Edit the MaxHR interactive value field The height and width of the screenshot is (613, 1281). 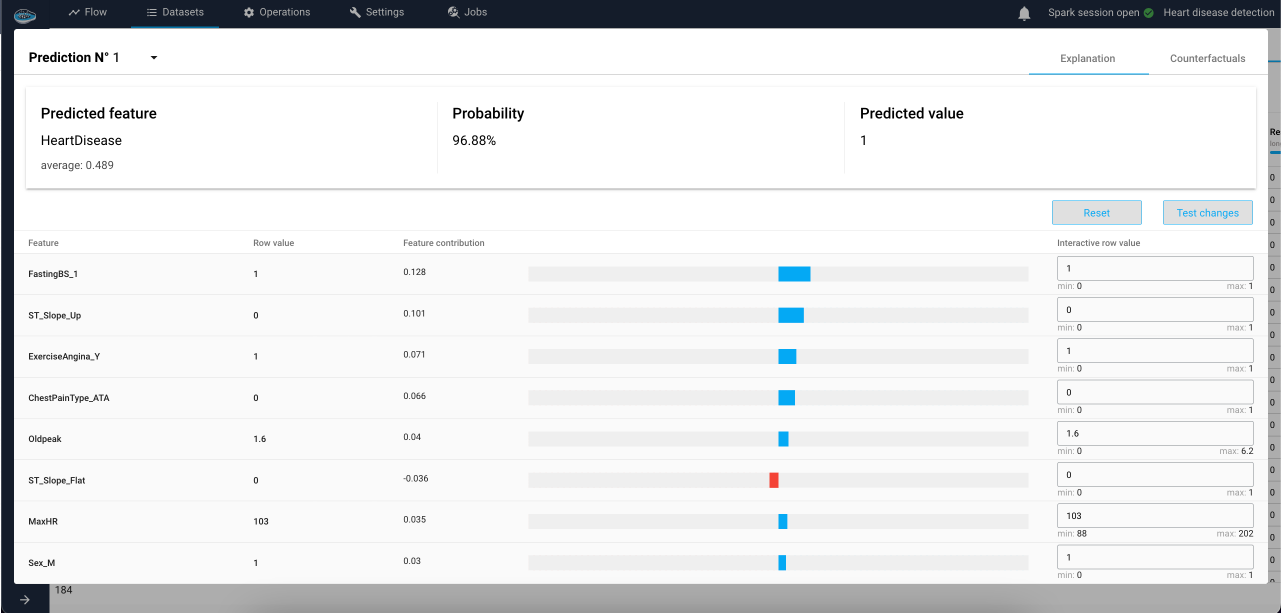pyautogui.click(x=1155, y=516)
